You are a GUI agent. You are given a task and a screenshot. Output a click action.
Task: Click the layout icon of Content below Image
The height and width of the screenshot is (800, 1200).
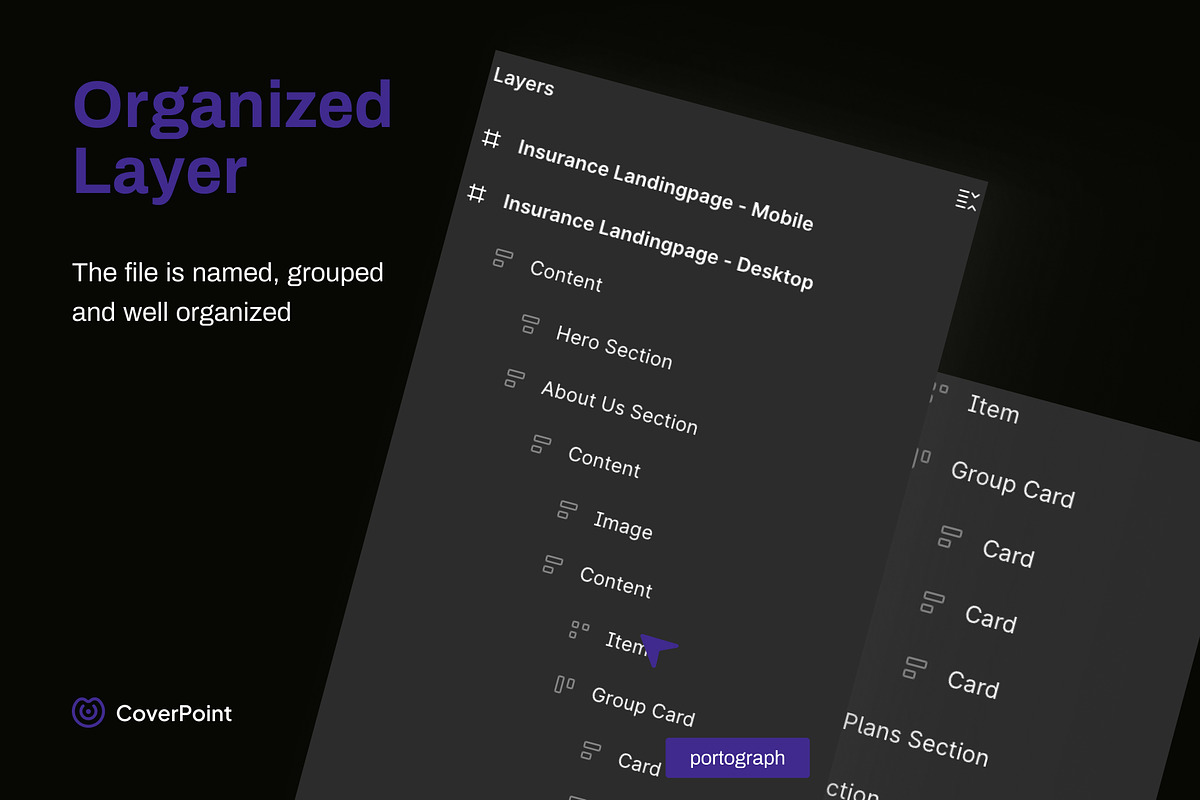click(553, 564)
